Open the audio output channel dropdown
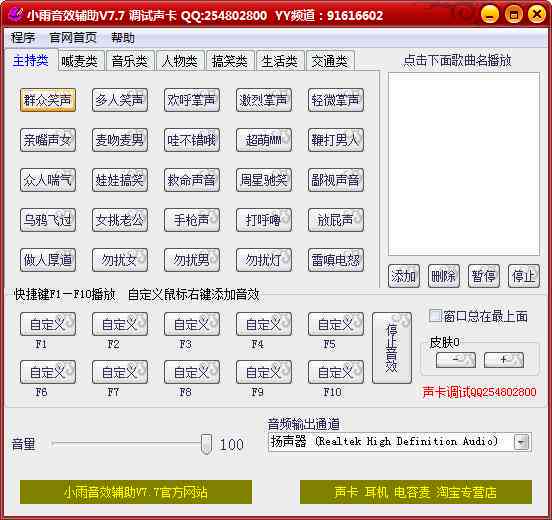The width and height of the screenshot is (552, 520). (x=522, y=442)
